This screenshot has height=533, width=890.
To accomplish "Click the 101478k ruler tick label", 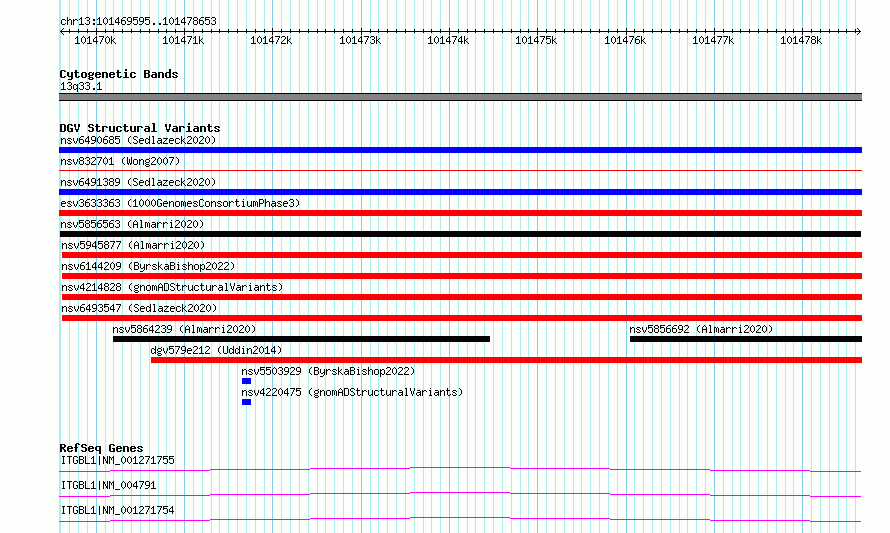I will click(x=801, y=40).
